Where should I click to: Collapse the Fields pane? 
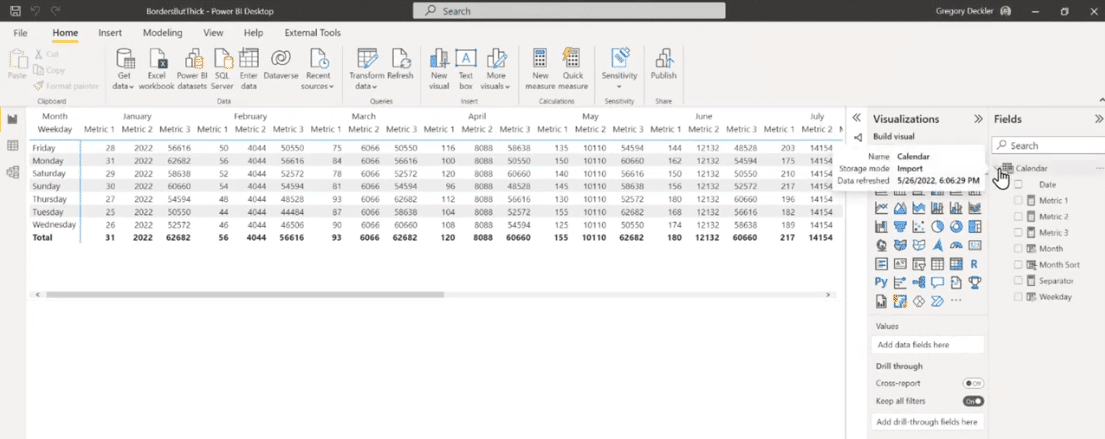point(1099,119)
